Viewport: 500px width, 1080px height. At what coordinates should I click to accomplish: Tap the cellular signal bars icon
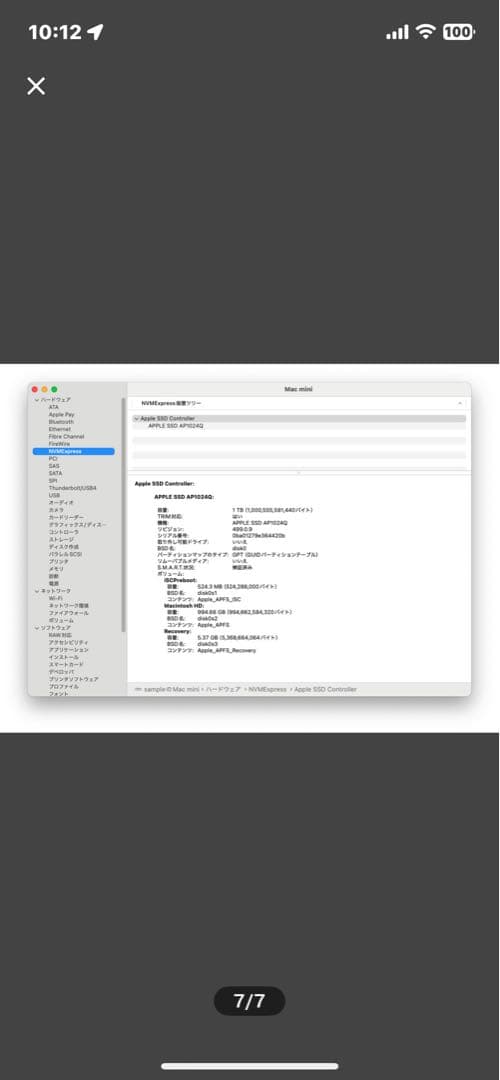(397, 32)
